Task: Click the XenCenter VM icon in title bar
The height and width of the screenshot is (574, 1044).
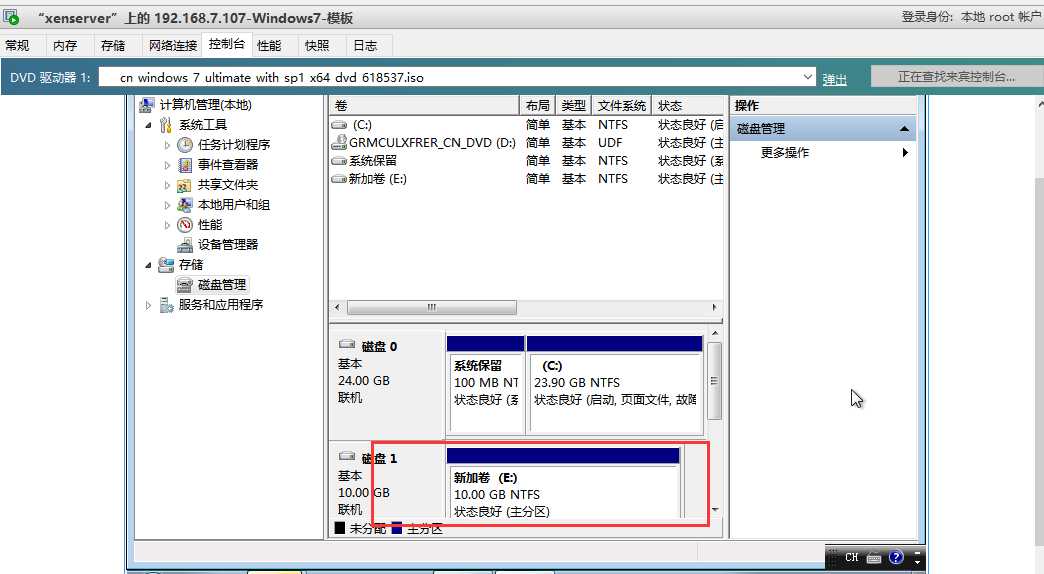Action: (x=11, y=17)
